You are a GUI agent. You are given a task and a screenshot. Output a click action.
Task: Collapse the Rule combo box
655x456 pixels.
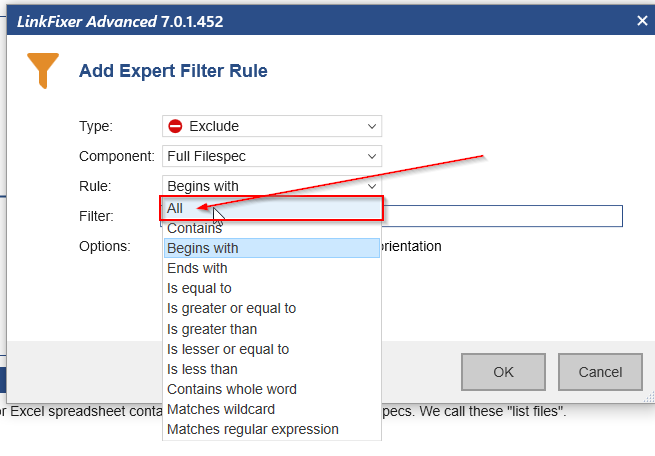[272, 186]
